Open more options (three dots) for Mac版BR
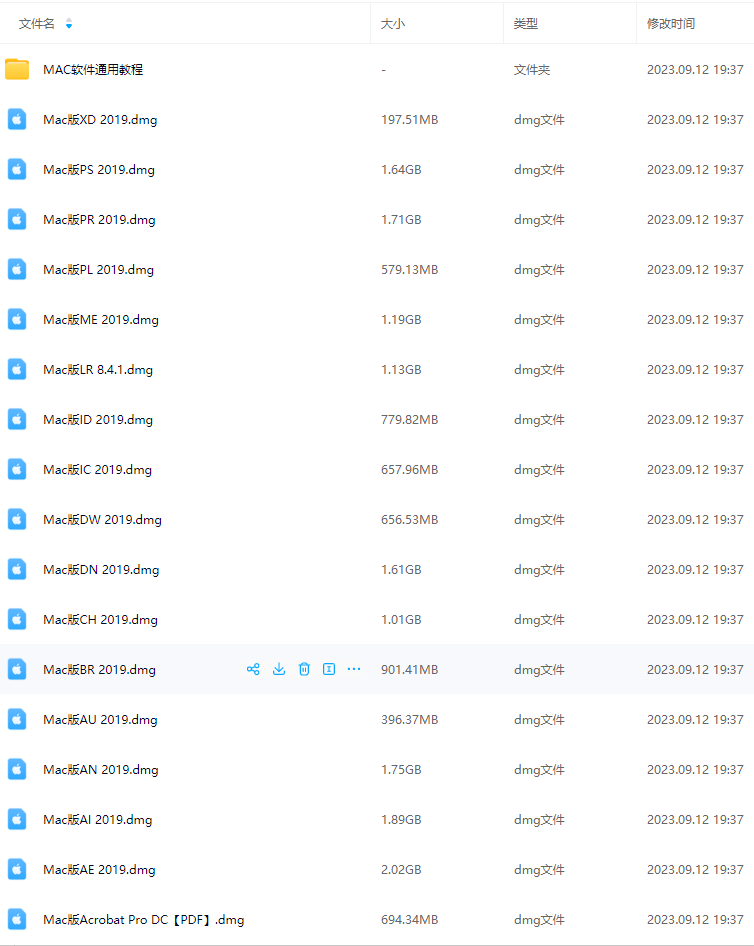The height and width of the screenshot is (946, 754). coord(354,669)
